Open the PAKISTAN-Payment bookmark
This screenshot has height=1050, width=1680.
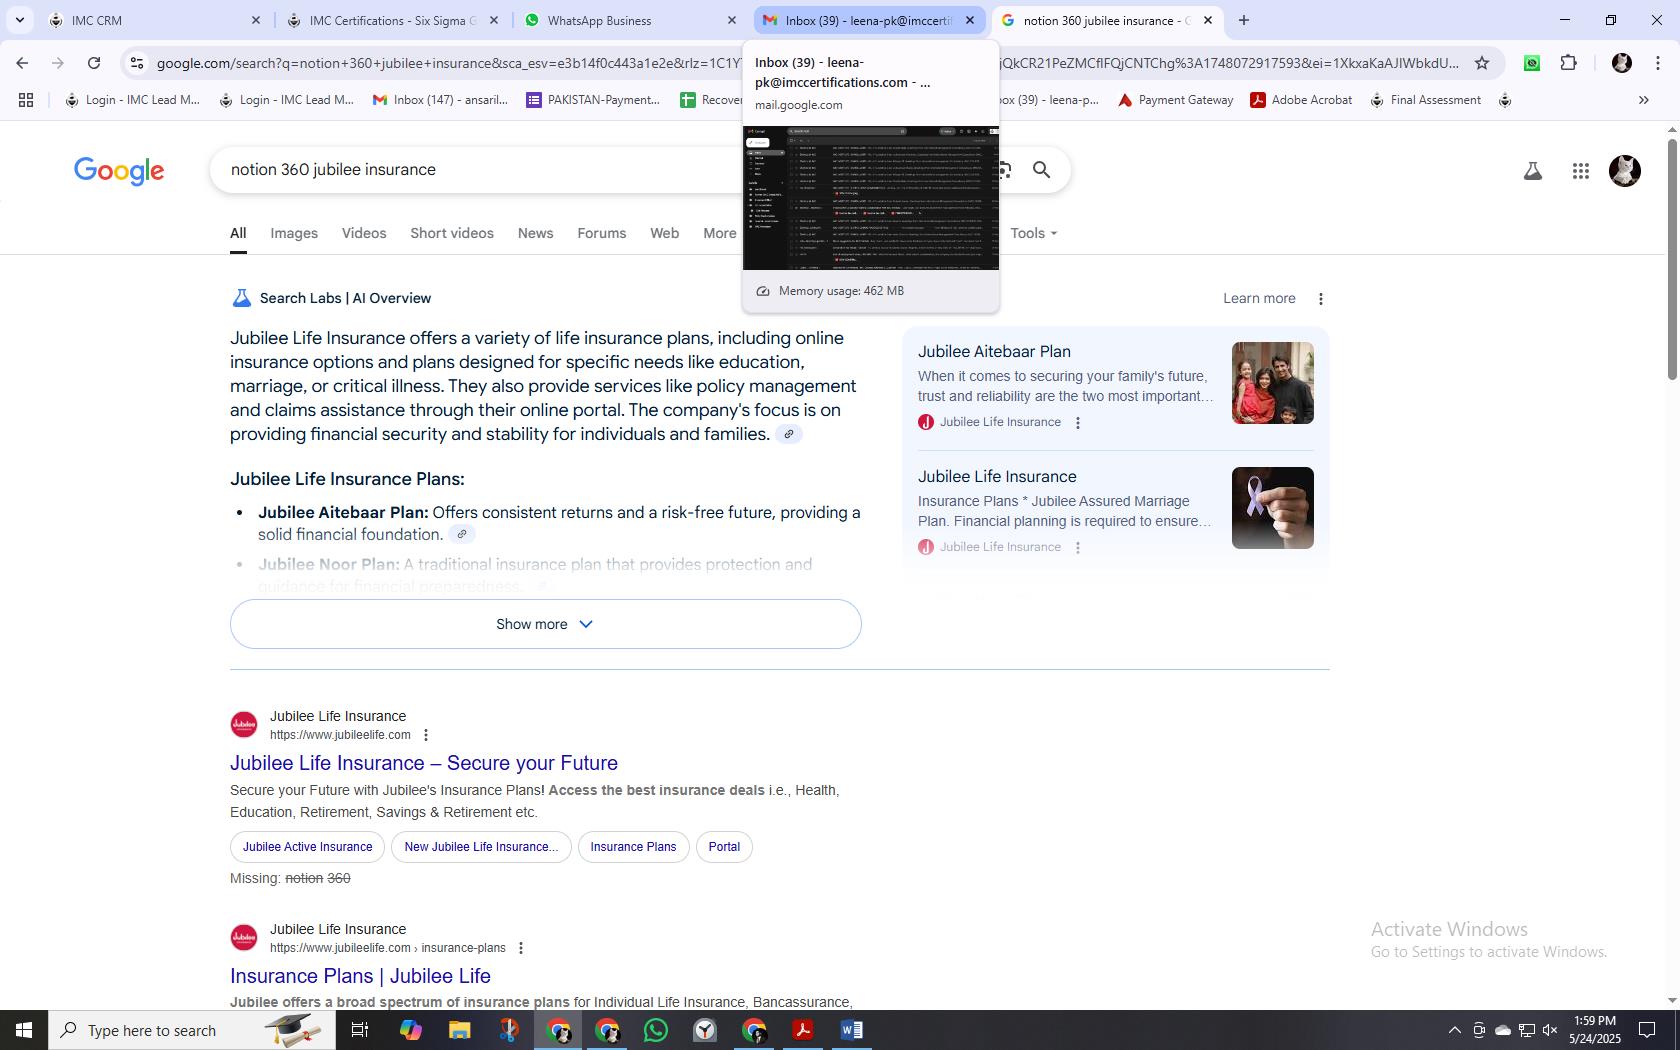tap(593, 100)
